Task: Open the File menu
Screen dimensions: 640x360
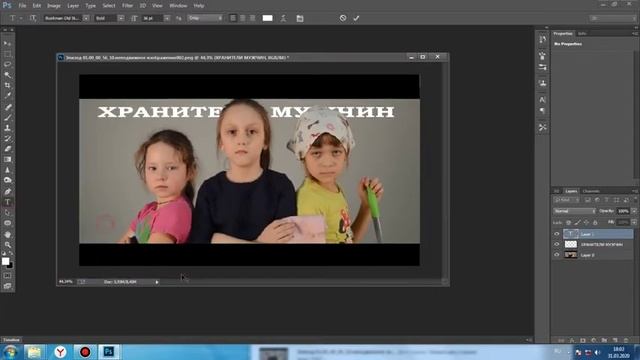Action: tap(22, 6)
